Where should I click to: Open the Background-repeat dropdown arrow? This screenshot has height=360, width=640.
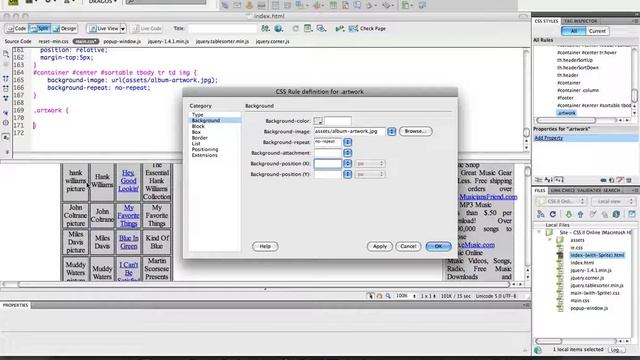click(347, 142)
